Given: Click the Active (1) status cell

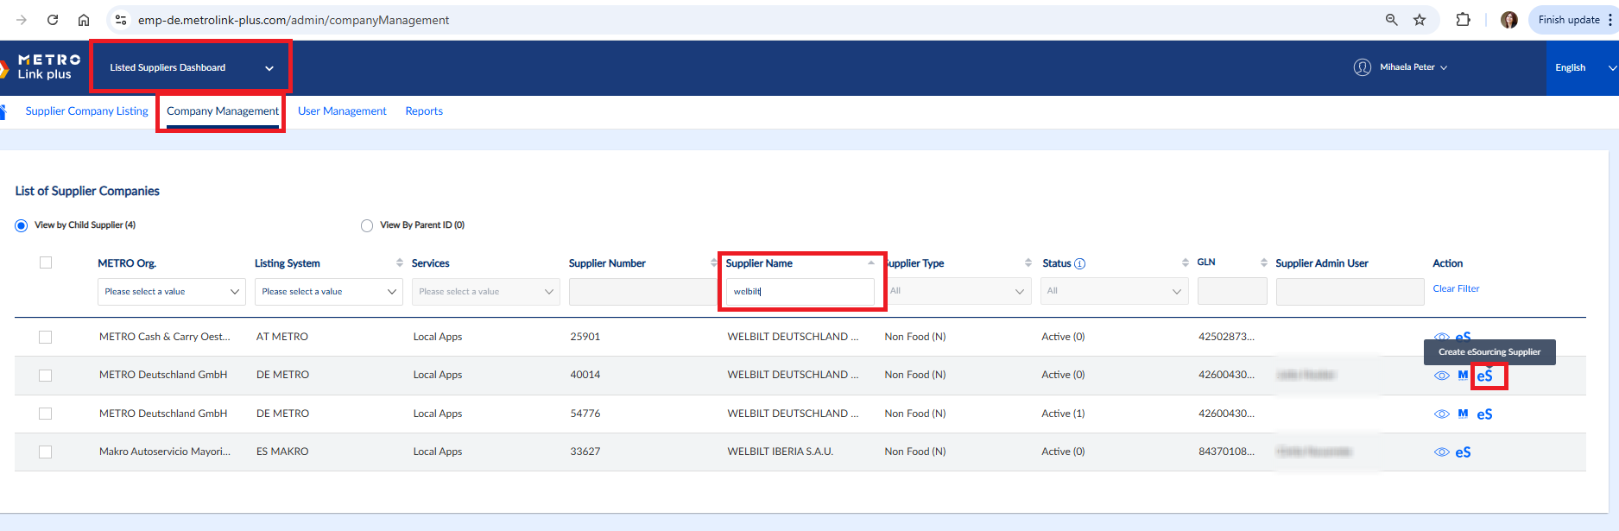Looking at the screenshot, I should (x=1063, y=414).
